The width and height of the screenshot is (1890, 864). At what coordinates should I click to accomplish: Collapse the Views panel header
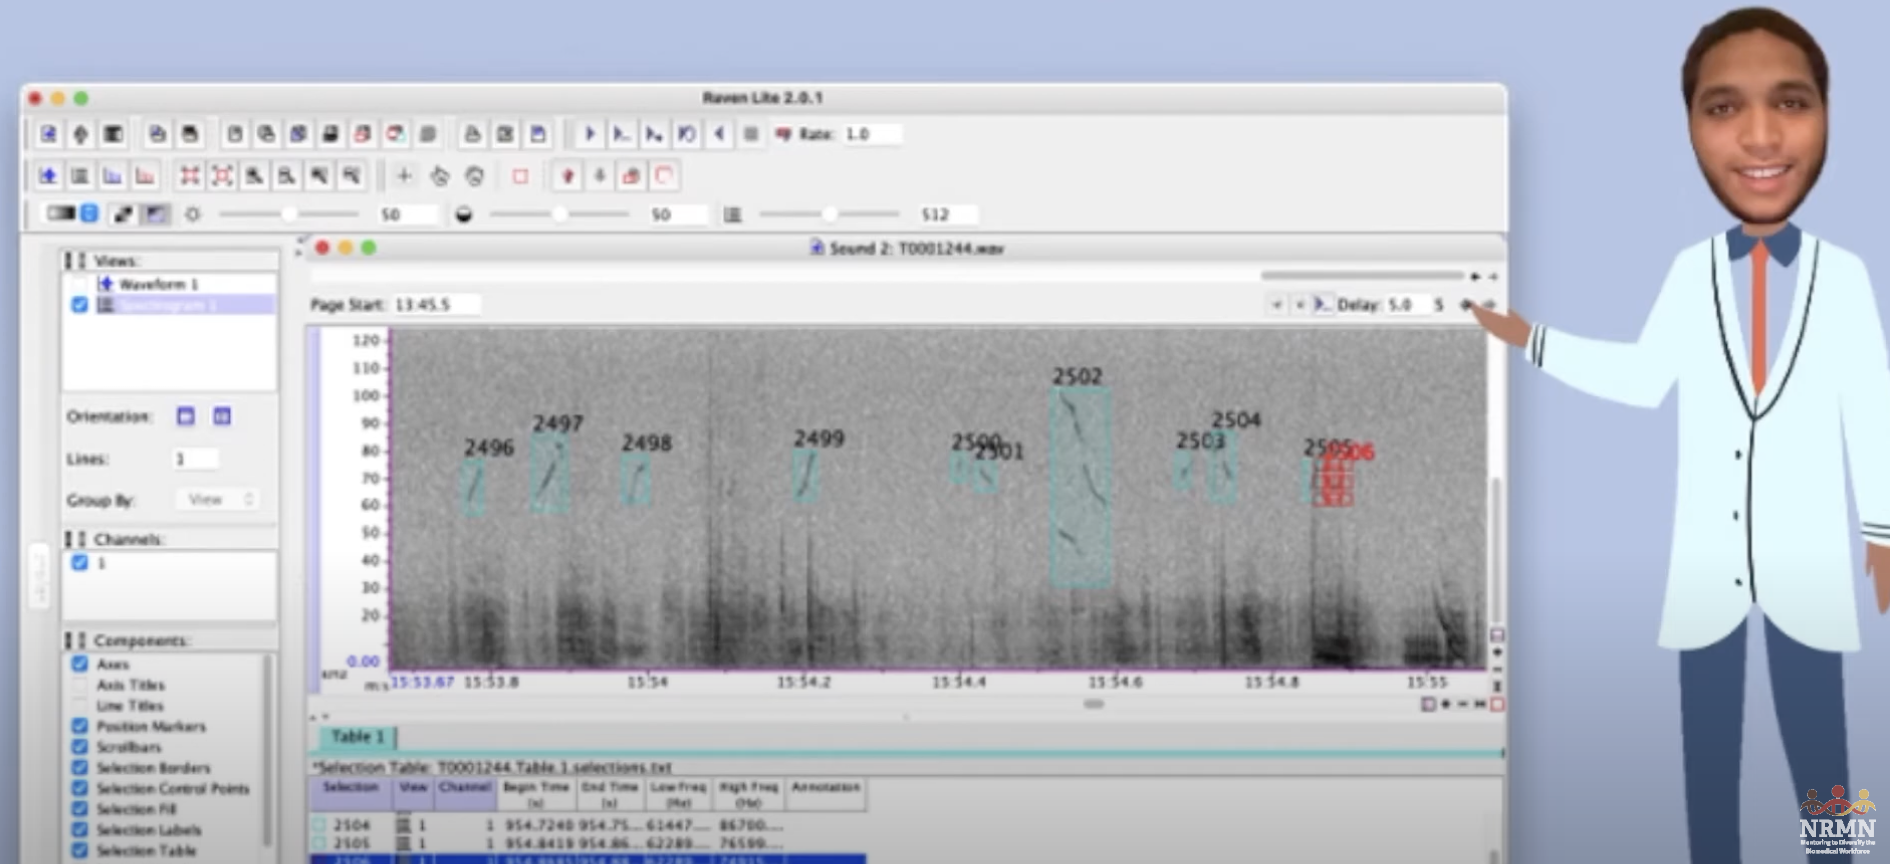pos(168,260)
